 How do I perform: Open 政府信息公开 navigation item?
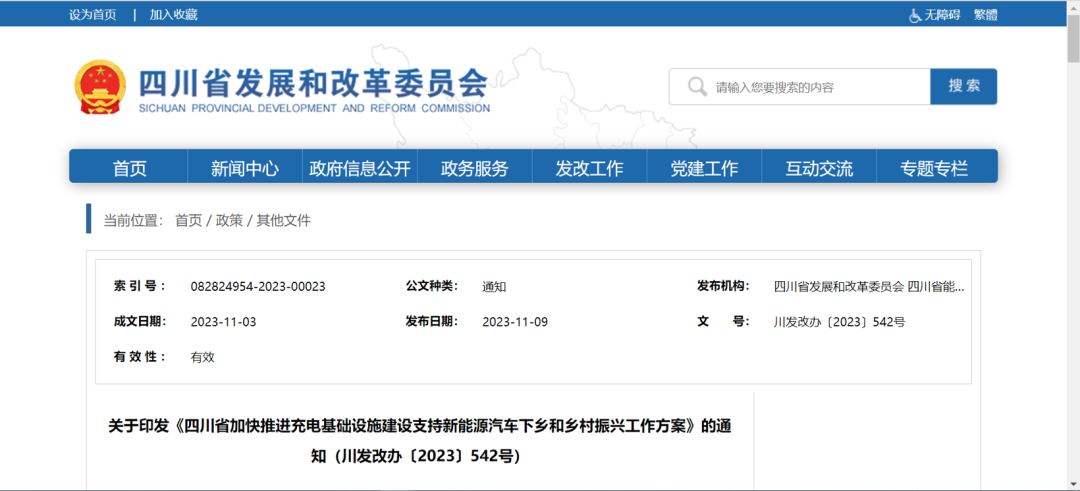pyautogui.click(x=360, y=168)
